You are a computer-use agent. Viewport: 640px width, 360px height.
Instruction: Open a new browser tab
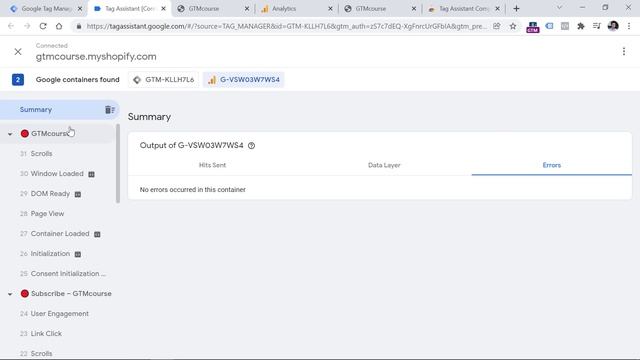click(x=516, y=9)
